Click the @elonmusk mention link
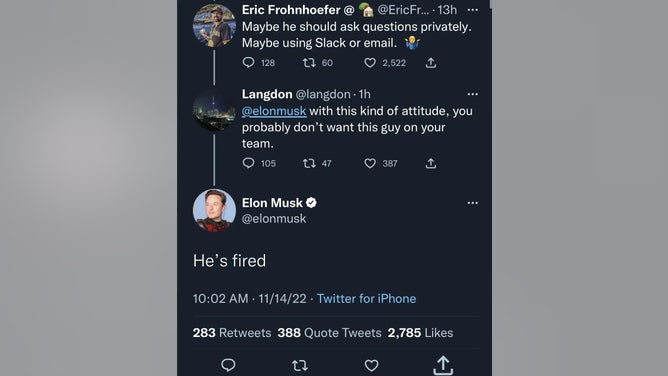668x376 pixels. coord(274,111)
